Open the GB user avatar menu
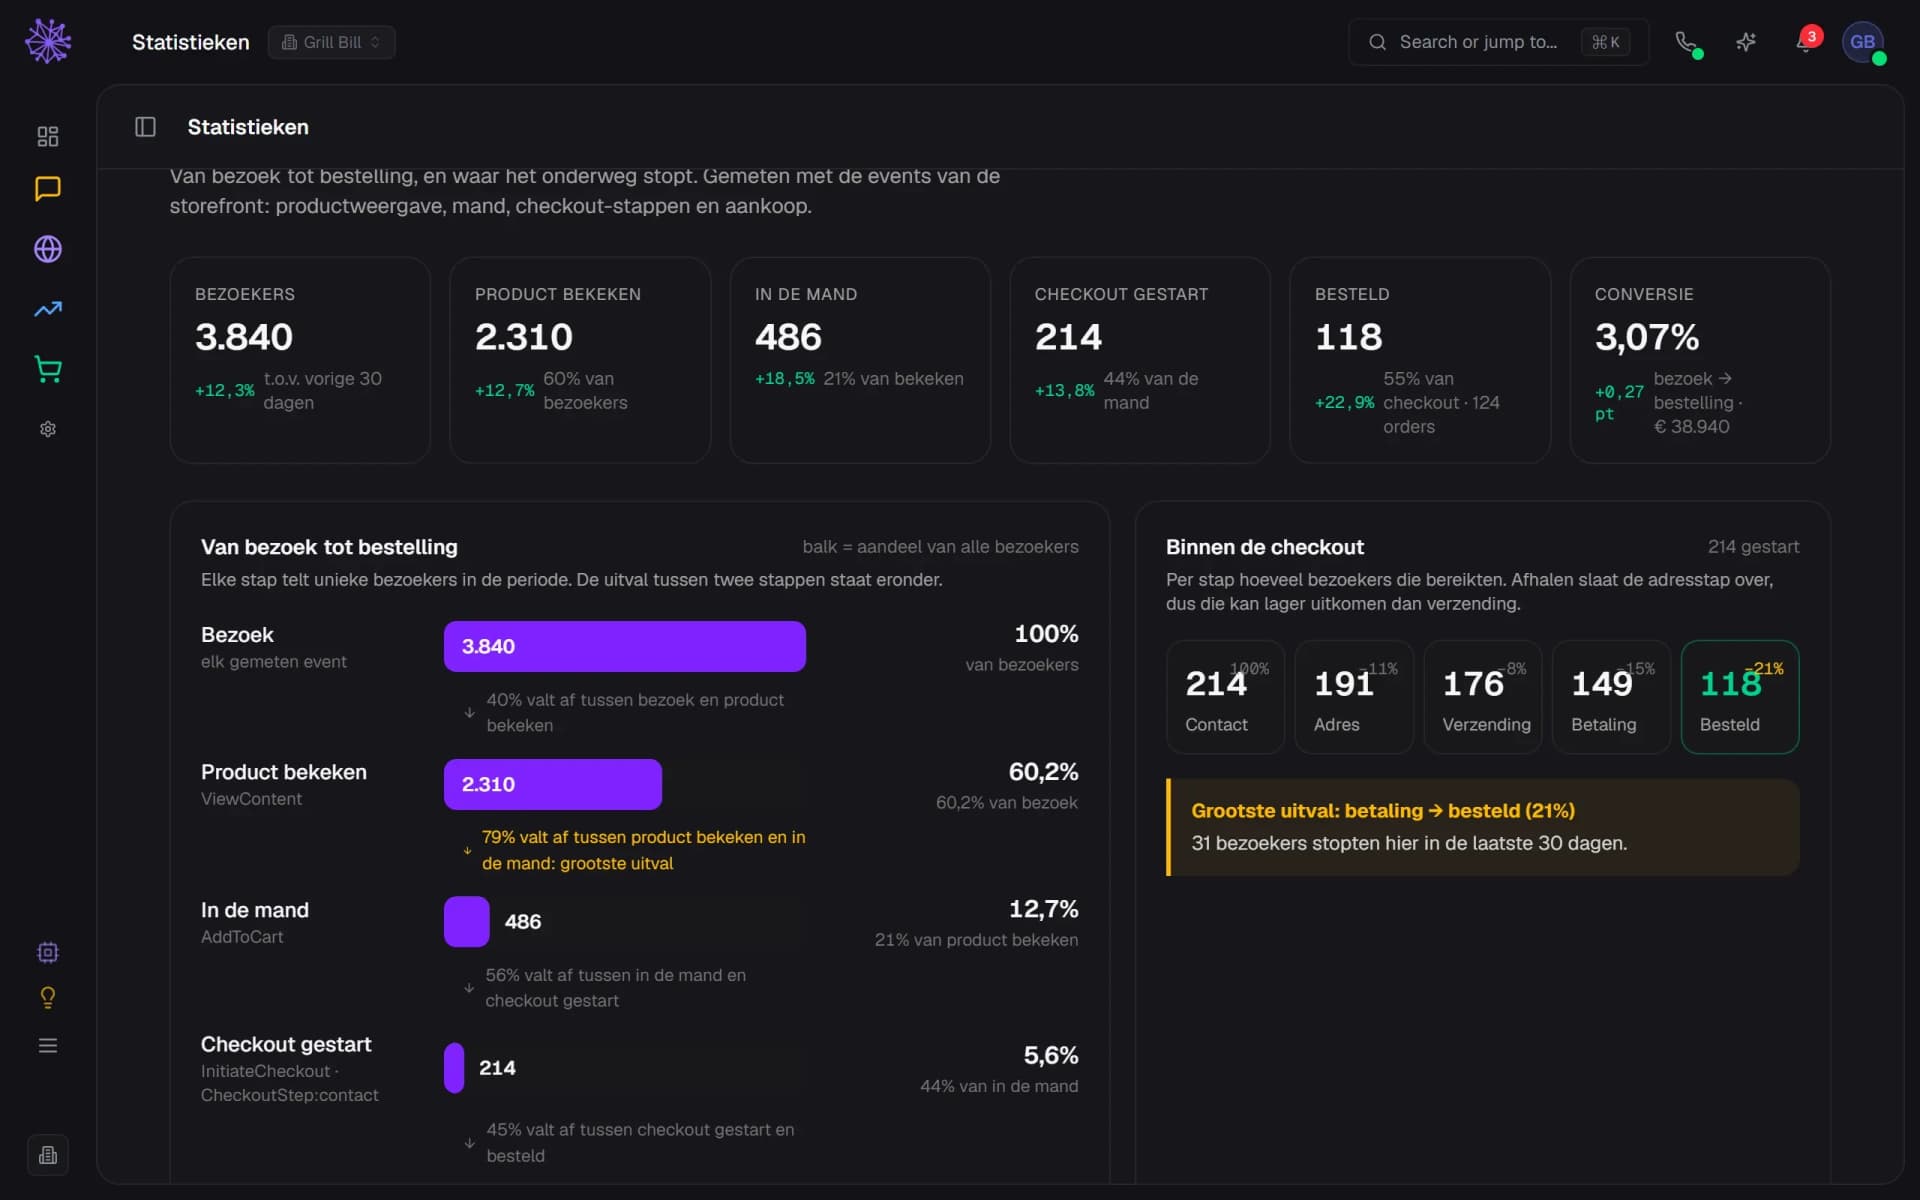The width and height of the screenshot is (1920, 1200). (x=1863, y=42)
